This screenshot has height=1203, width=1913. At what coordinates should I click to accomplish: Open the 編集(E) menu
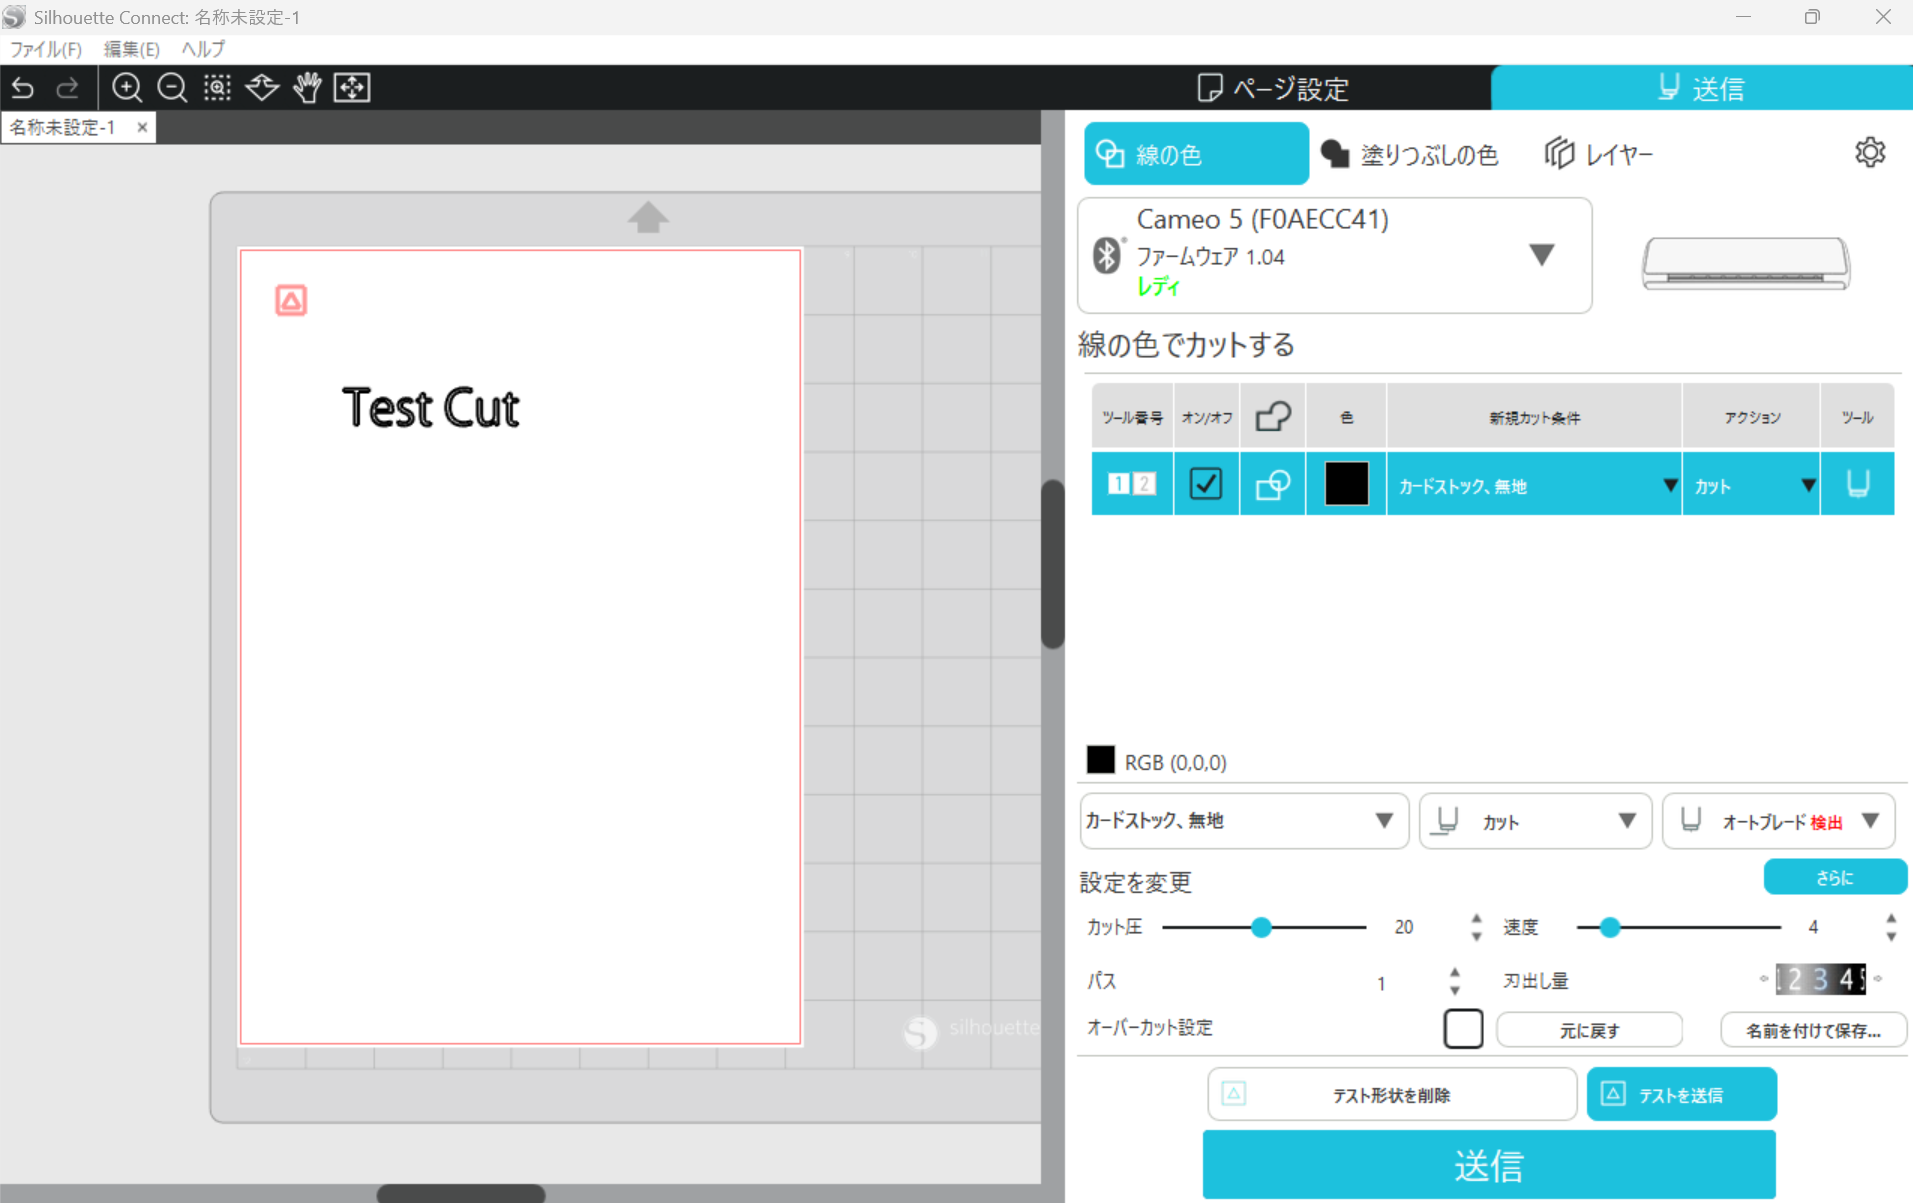[131, 49]
